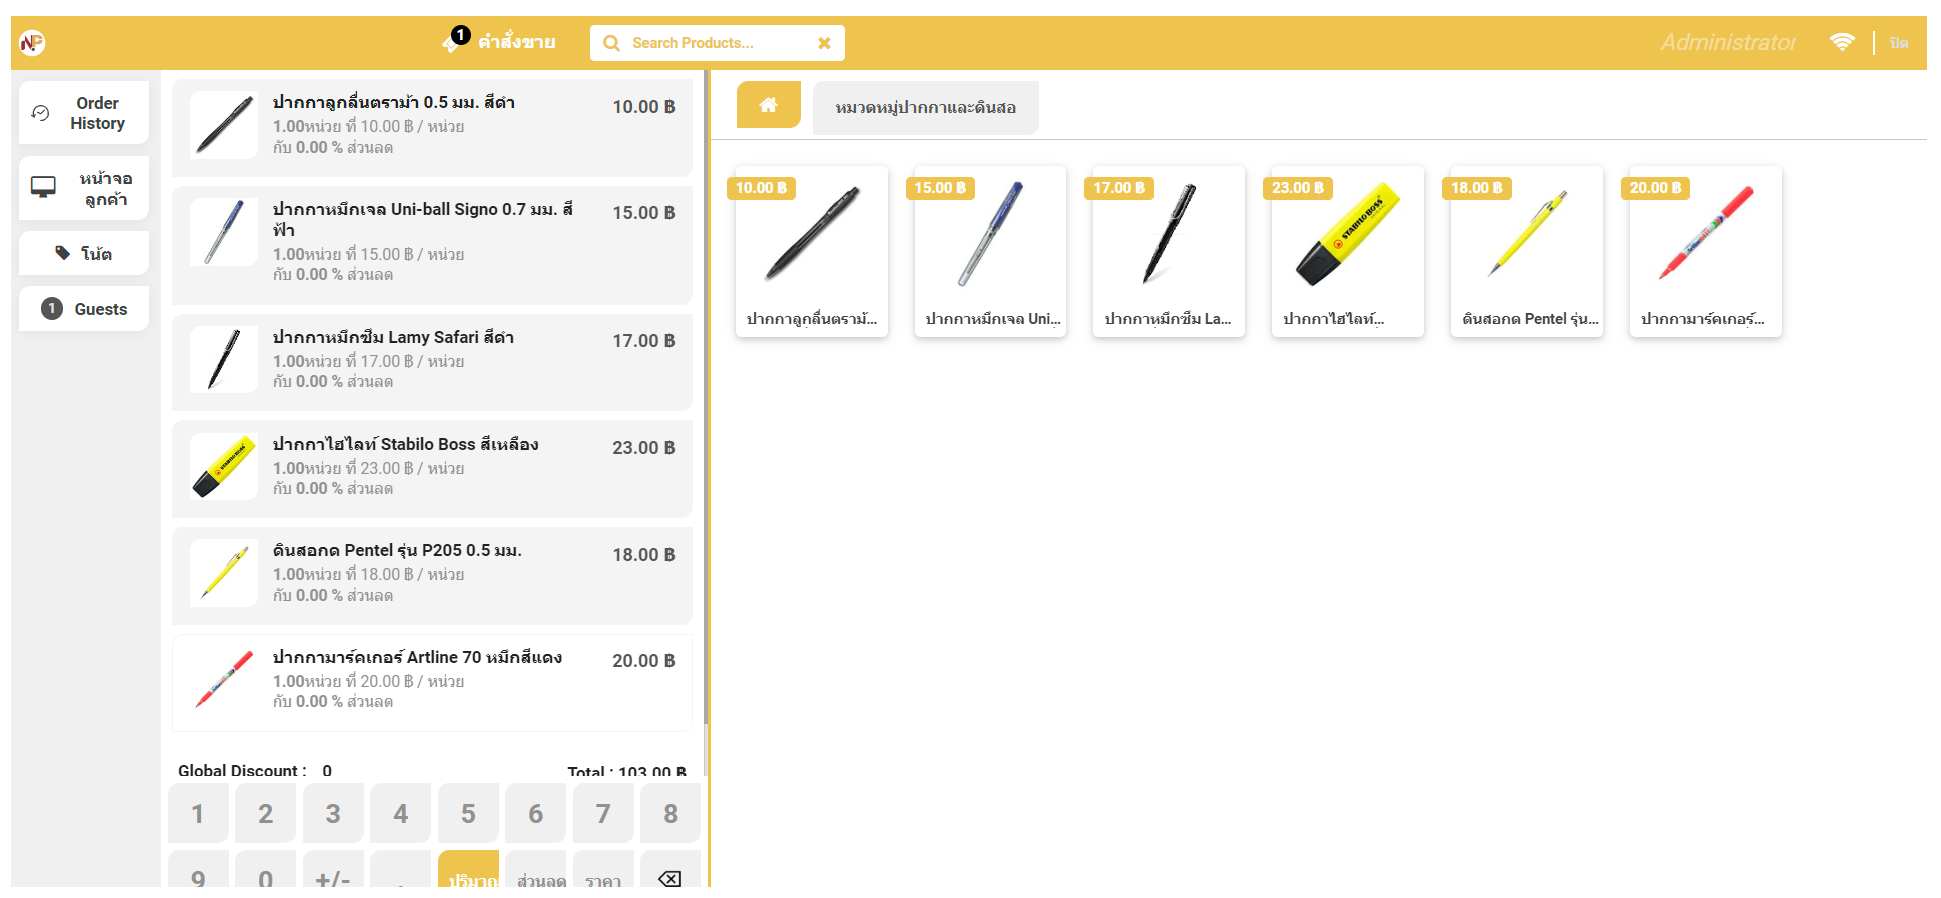Tap numpad key 1
Viewport: 1941px width, 898px height.
(198, 813)
